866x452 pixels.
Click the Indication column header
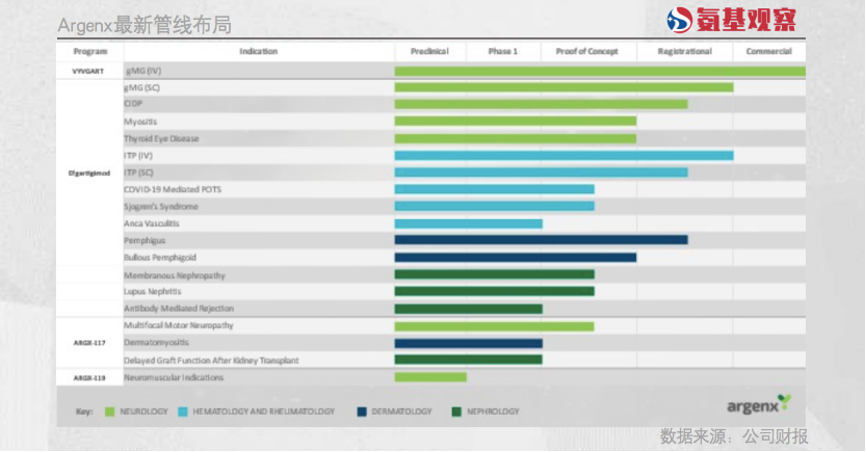[258, 51]
